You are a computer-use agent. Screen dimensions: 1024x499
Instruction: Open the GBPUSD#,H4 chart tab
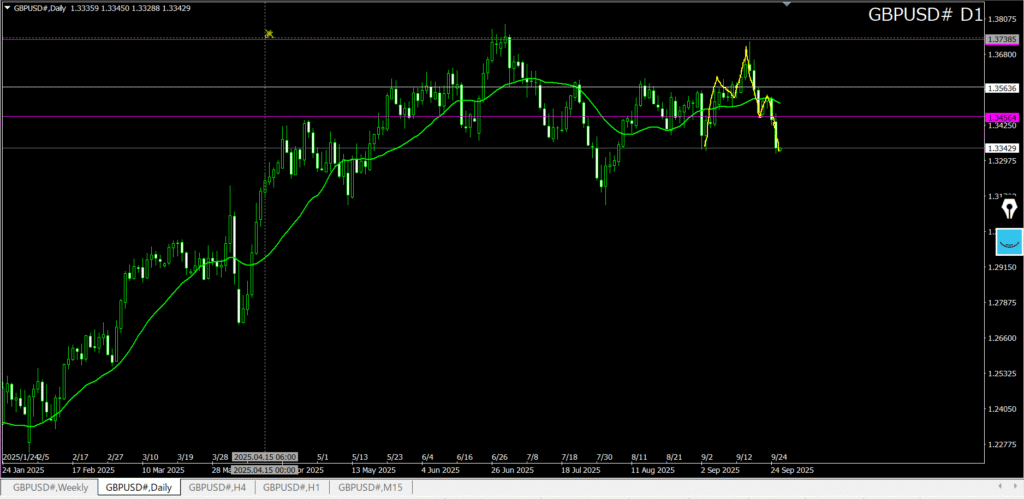pyautogui.click(x=217, y=488)
